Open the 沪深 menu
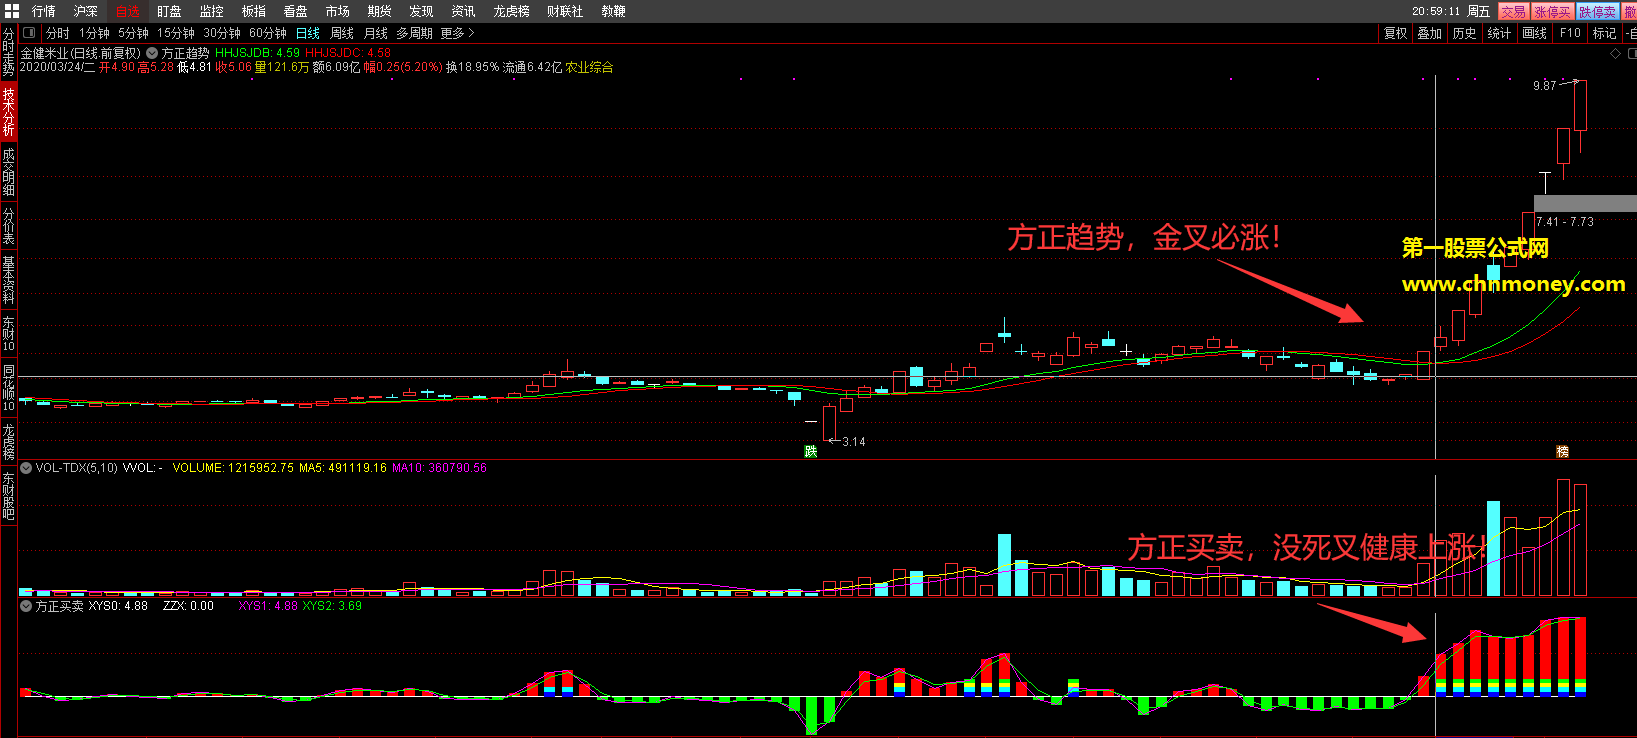1637x738 pixels. click(x=86, y=11)
